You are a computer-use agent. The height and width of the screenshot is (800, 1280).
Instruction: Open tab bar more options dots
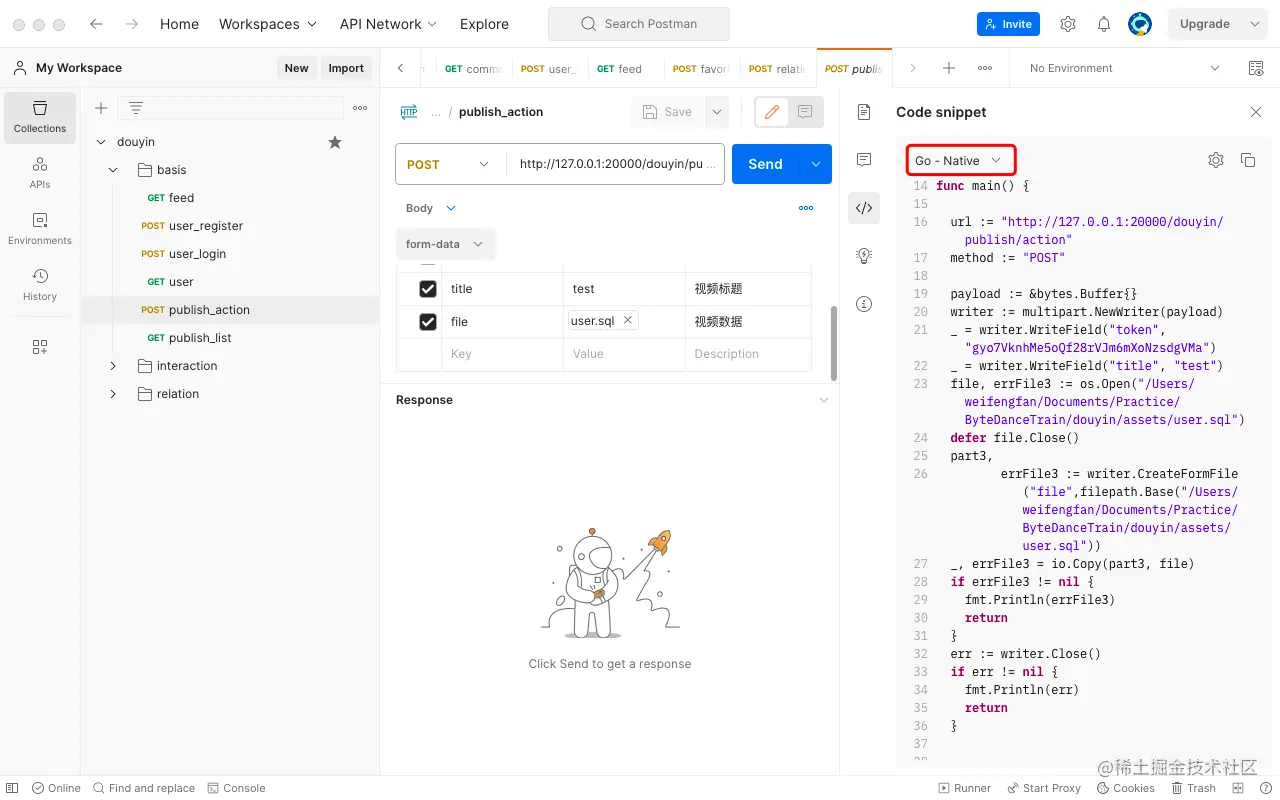985,68
